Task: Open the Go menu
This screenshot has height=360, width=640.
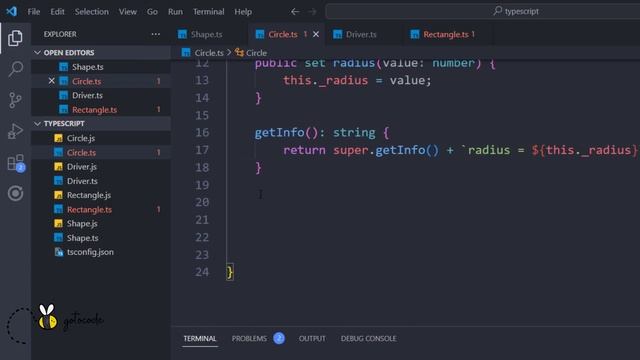Action: coord(152,11)
